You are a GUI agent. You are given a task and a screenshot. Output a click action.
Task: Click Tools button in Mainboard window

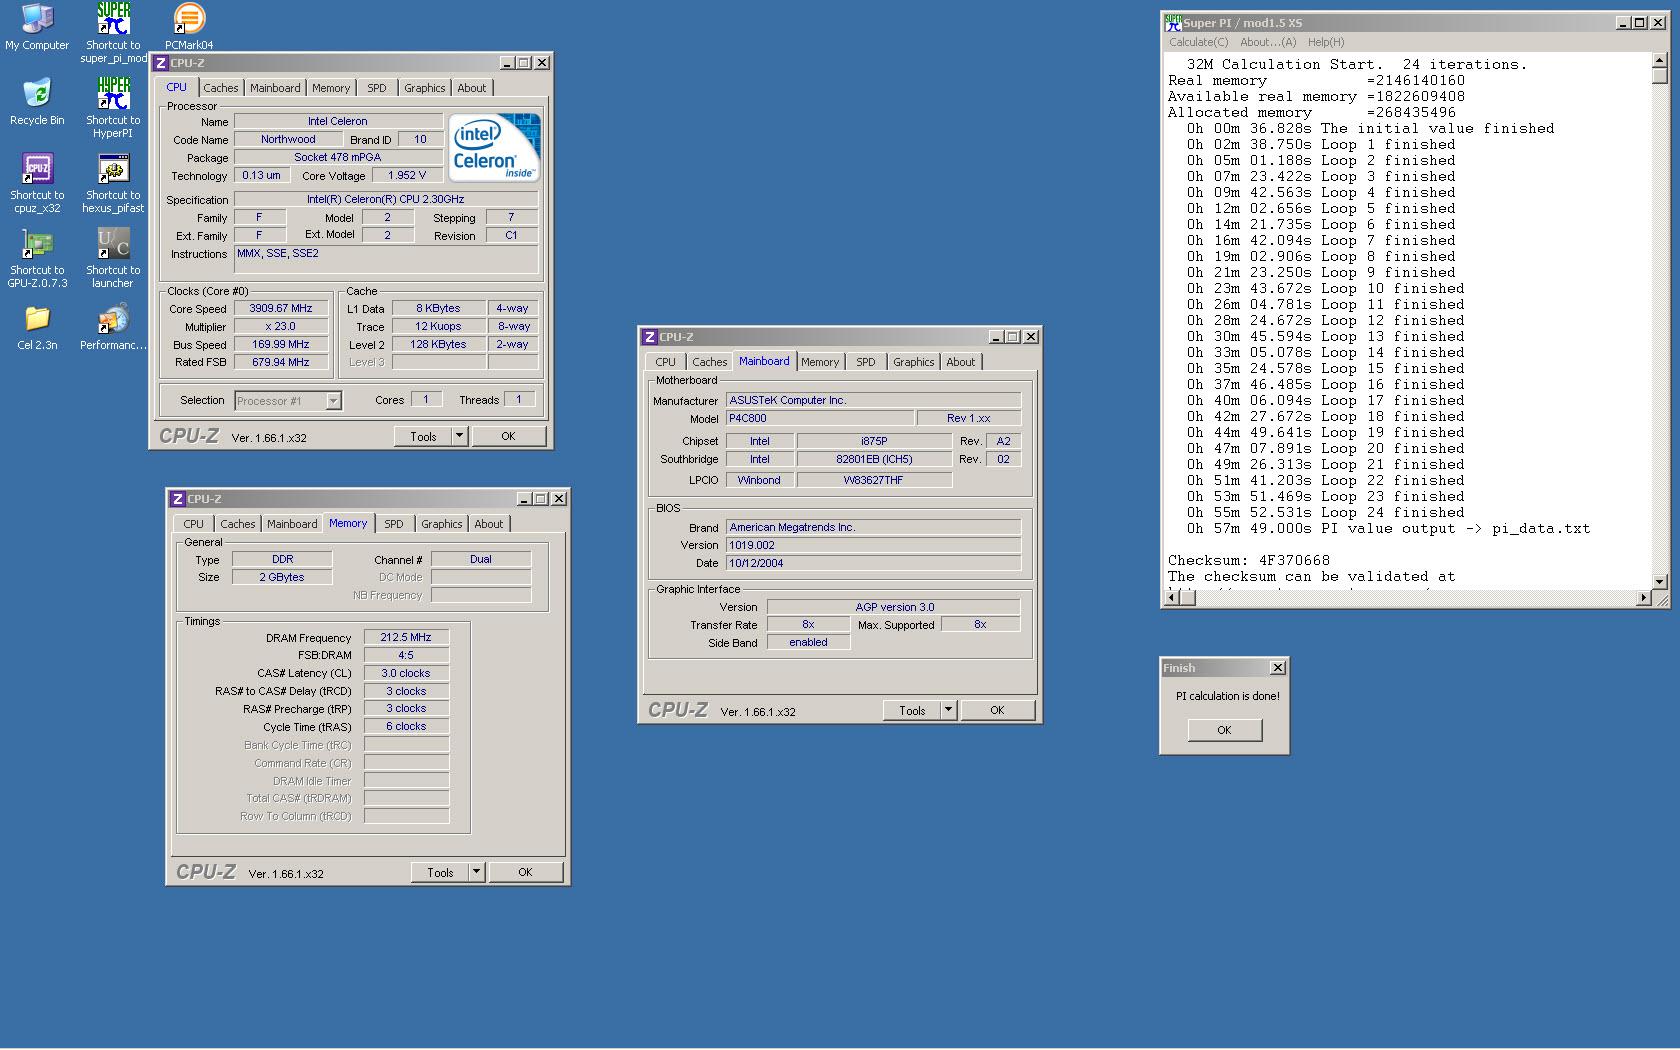912,710
